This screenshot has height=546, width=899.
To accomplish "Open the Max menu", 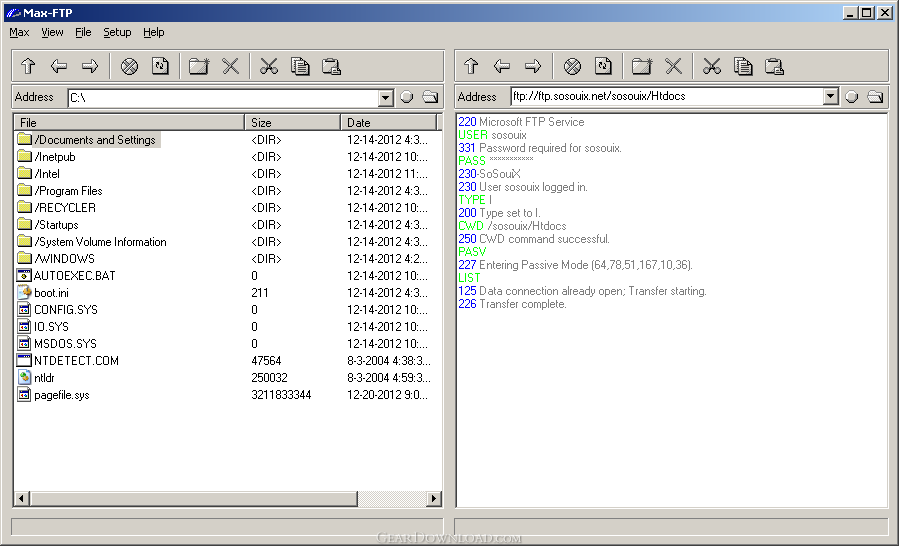I will coord(19,33).
